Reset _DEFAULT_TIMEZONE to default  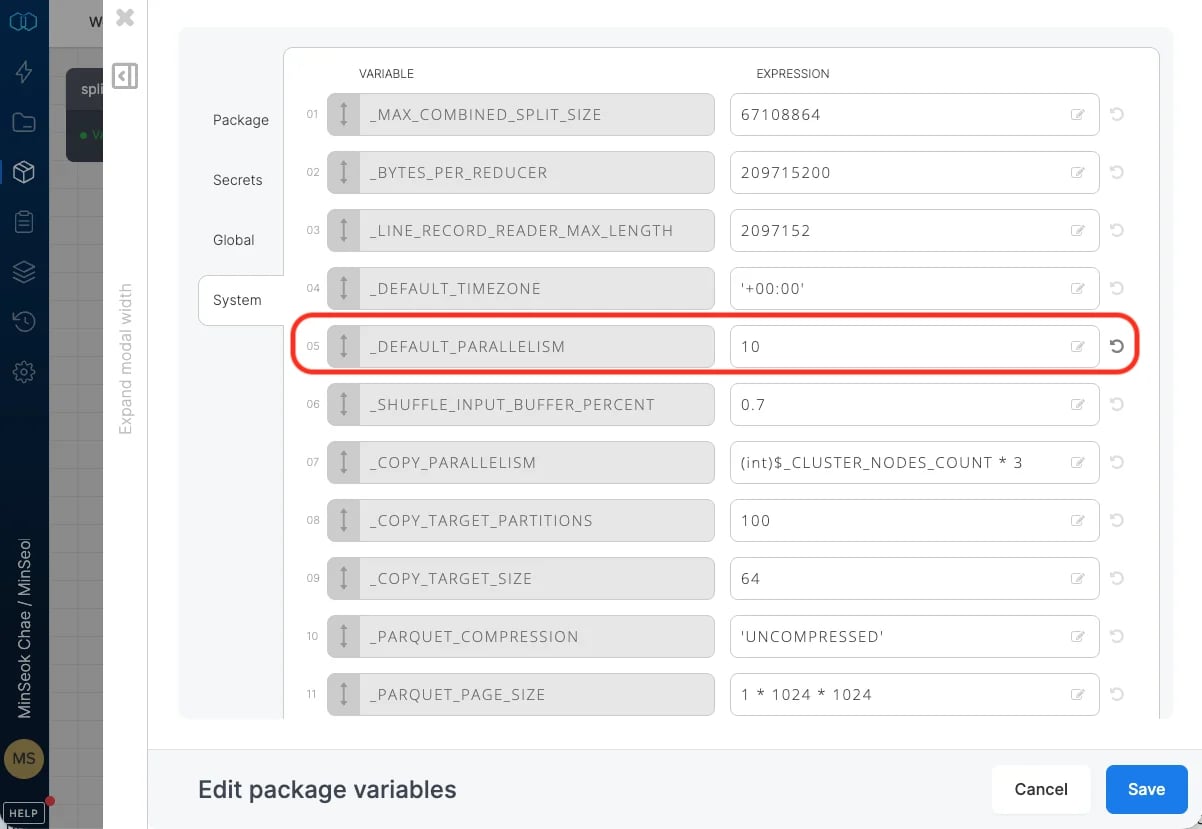tap(1117, 288)
